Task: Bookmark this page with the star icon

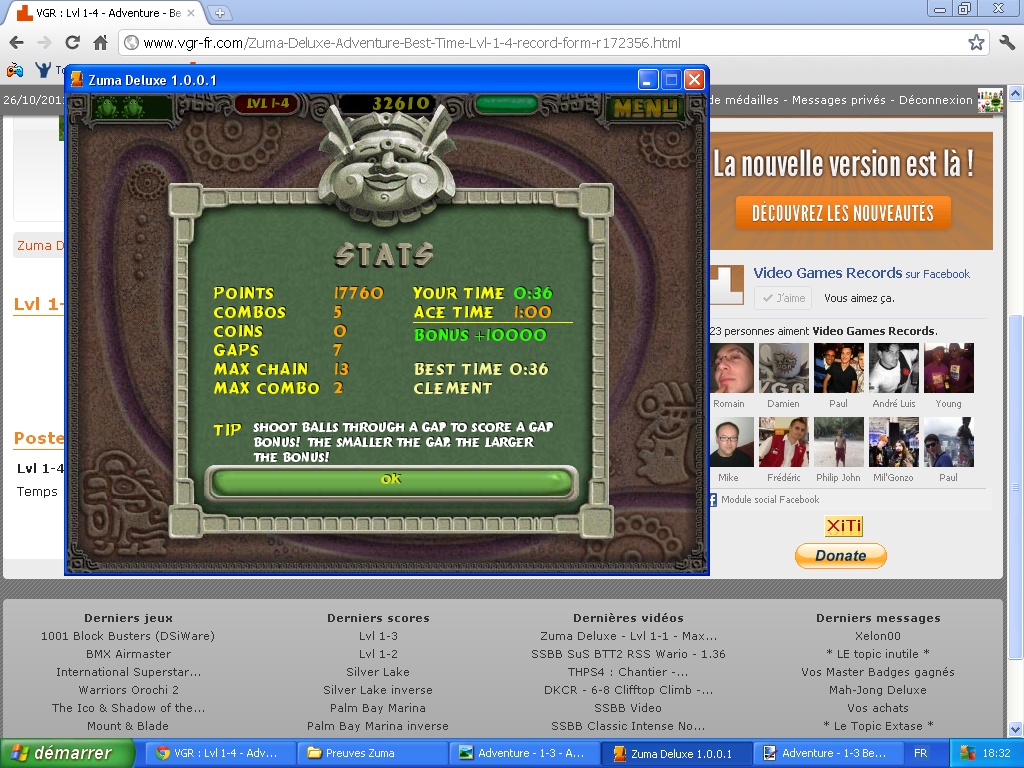Action: [976, 43]
